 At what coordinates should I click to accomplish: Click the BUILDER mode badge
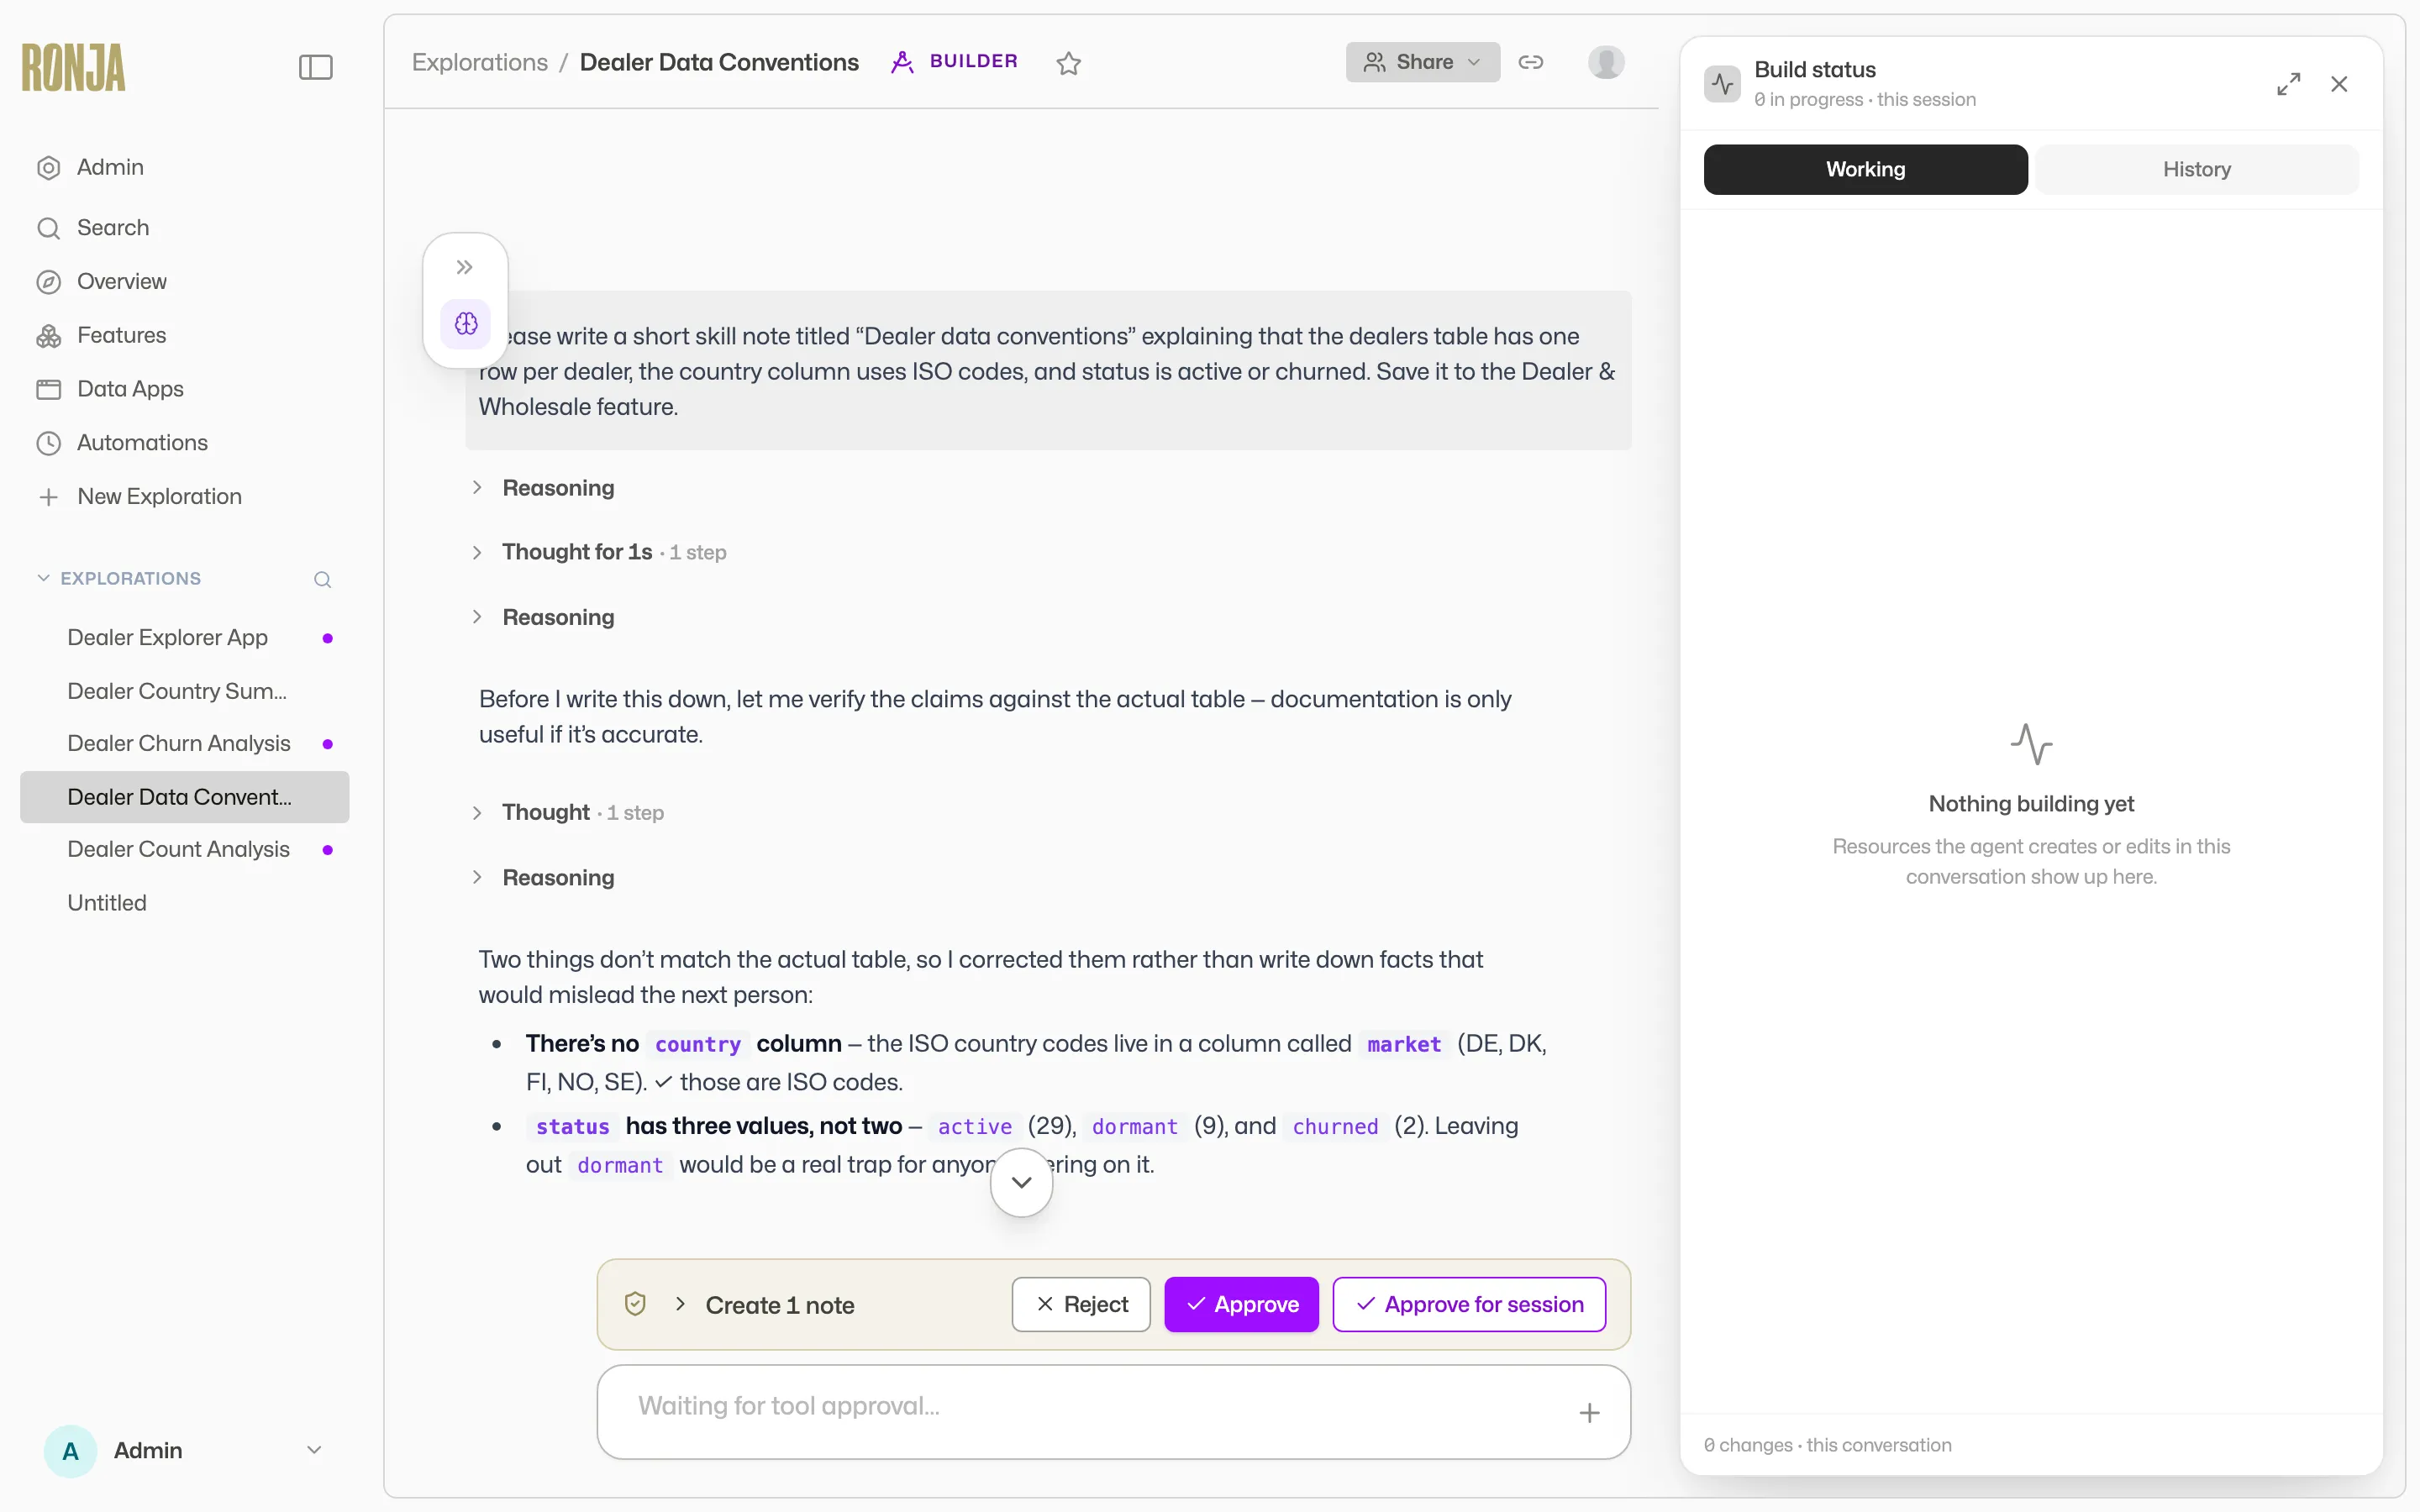[x=954, y=61]
